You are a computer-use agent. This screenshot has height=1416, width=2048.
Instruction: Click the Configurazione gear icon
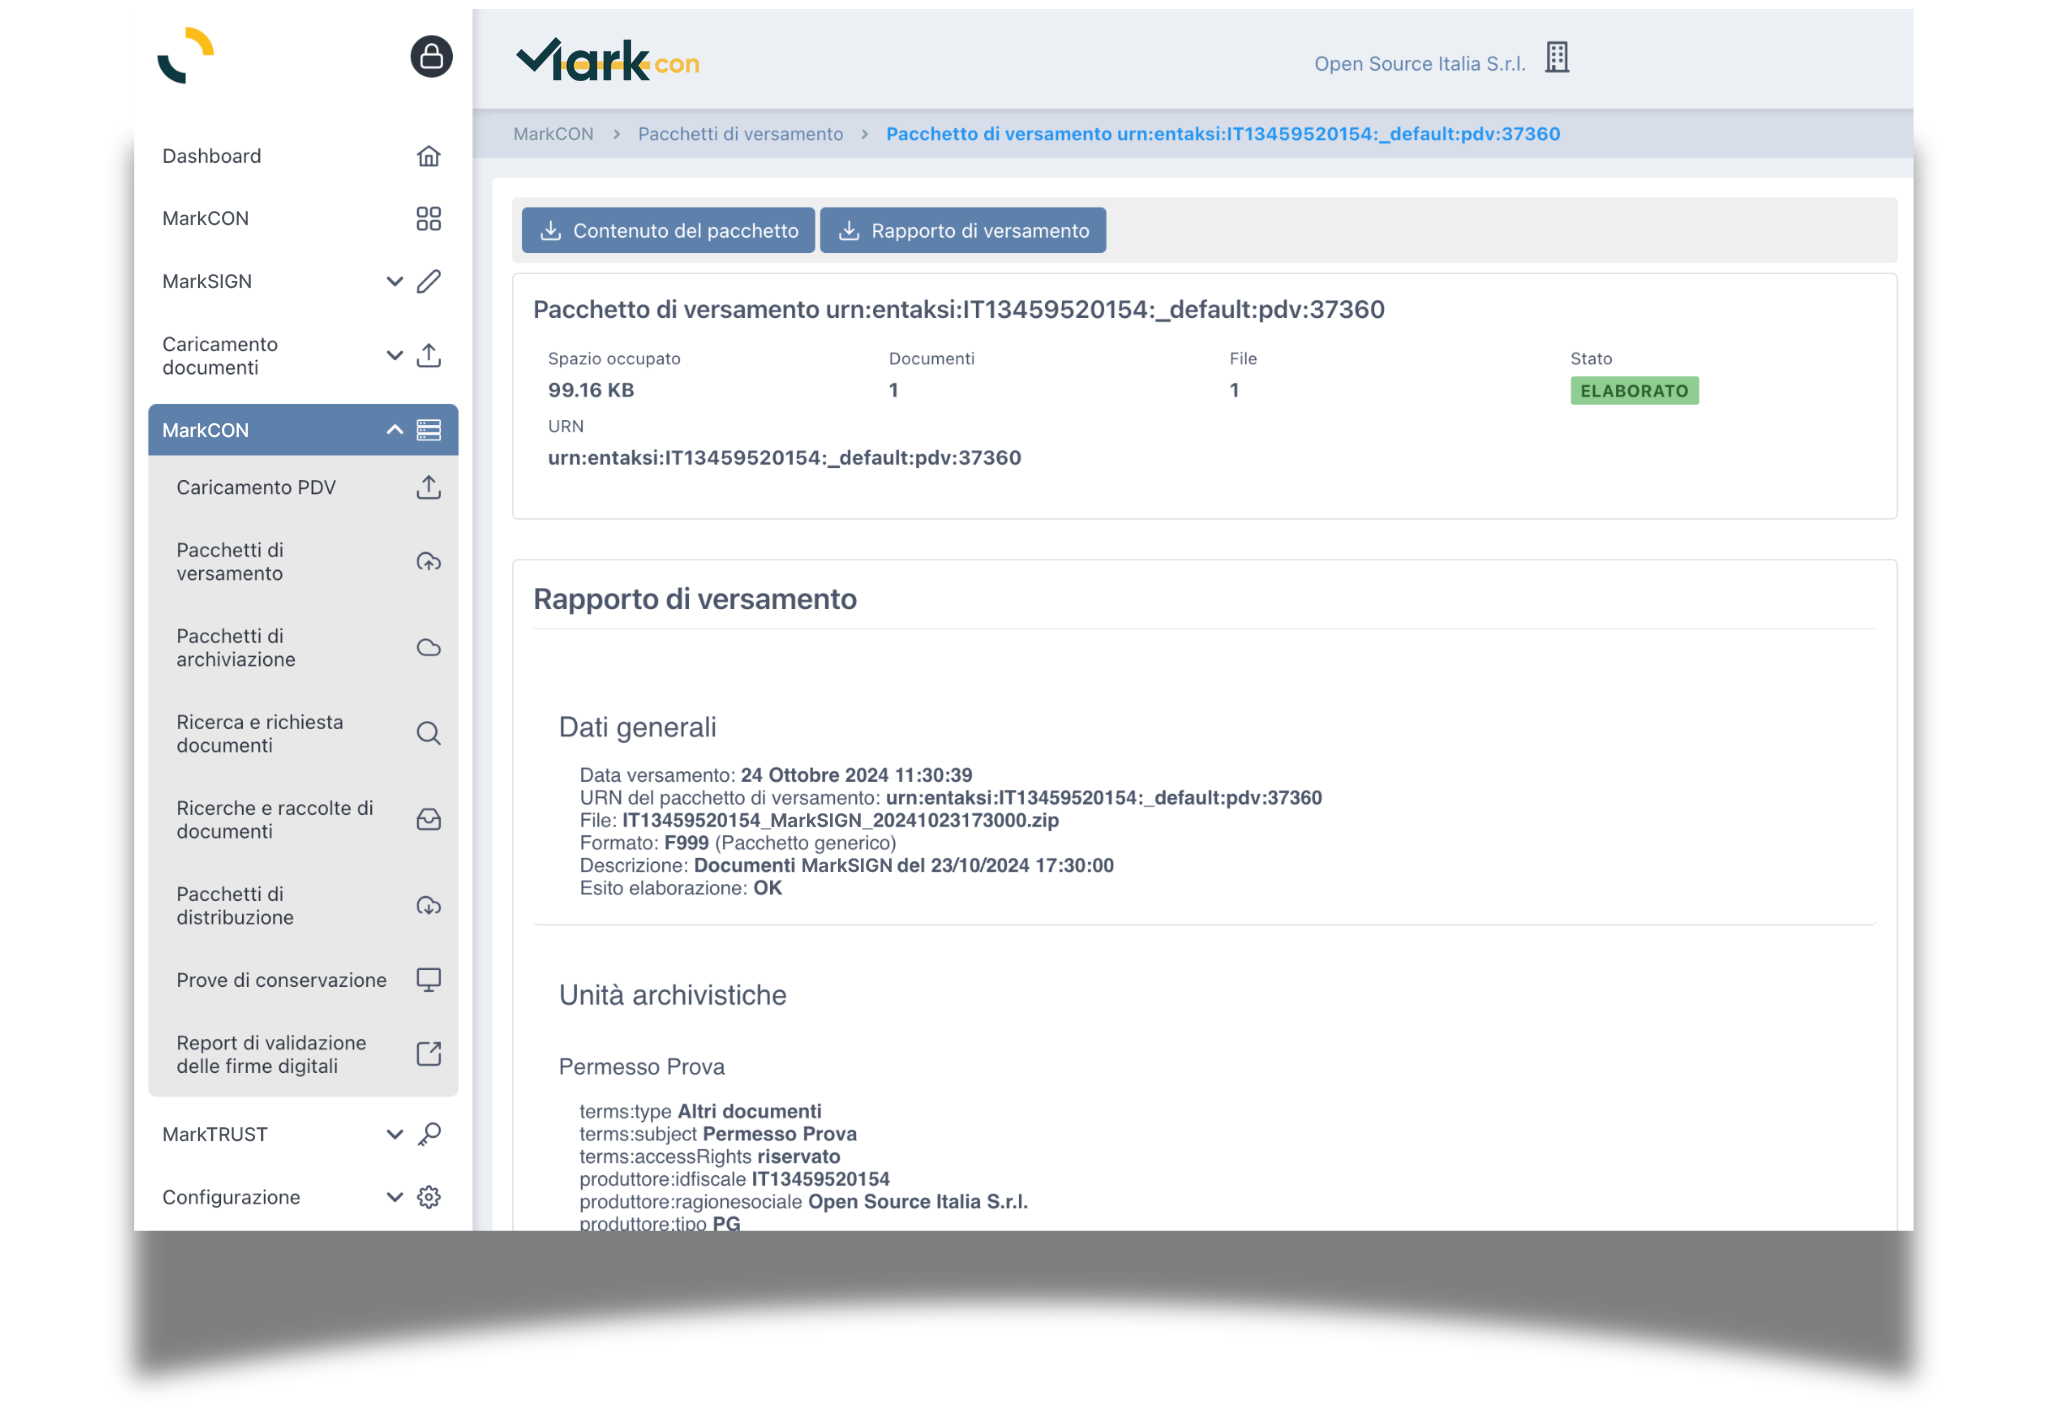point(429,1197)
